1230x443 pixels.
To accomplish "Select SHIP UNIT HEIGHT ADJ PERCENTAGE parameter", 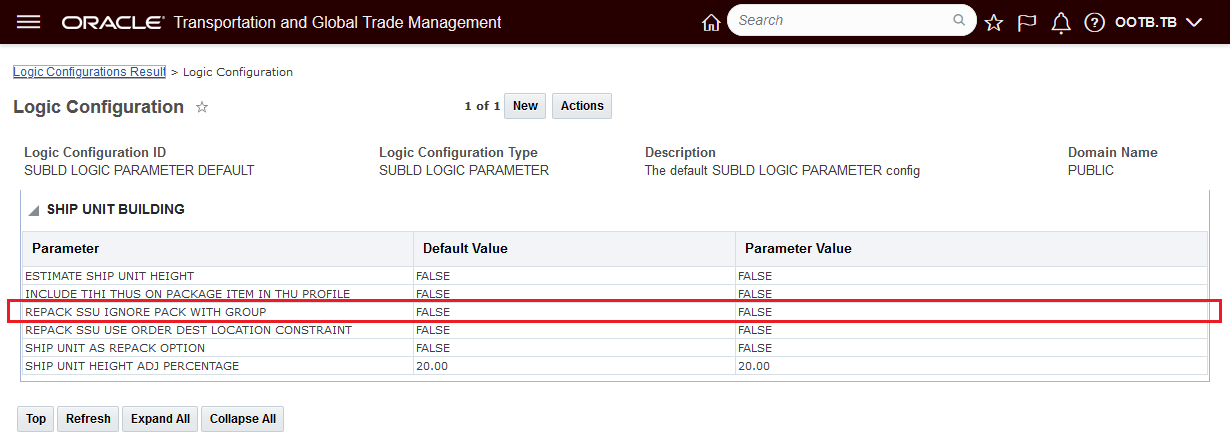I will [132, 366].
